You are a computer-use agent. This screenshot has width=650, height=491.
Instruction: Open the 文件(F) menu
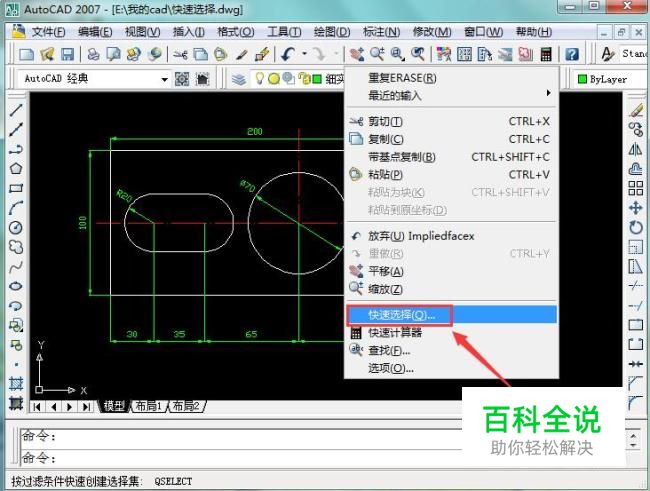[48, 32]
